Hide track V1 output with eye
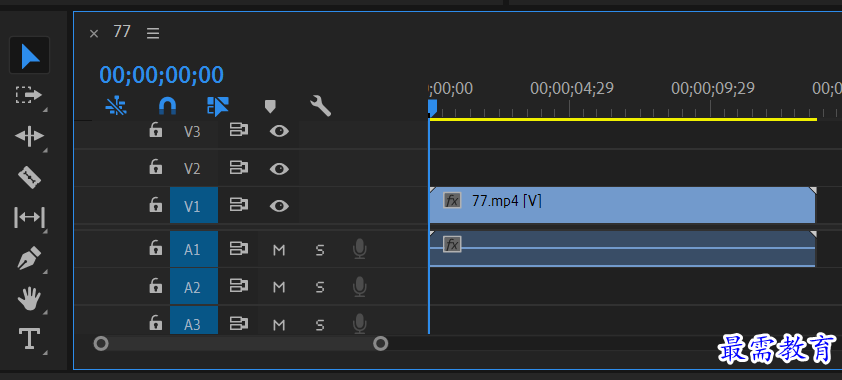842x380 pixels. (x=279, y=206)
